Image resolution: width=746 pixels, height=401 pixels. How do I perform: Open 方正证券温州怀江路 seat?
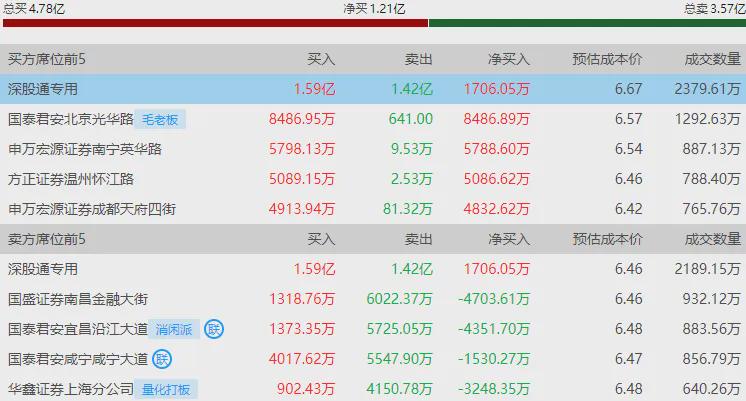[71, 179]
